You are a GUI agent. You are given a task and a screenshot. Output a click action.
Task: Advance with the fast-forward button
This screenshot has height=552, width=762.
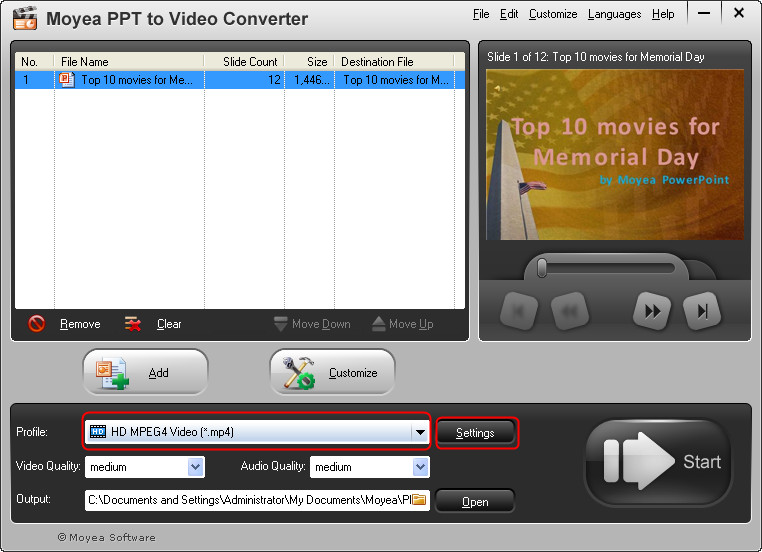tap(652, 311)
